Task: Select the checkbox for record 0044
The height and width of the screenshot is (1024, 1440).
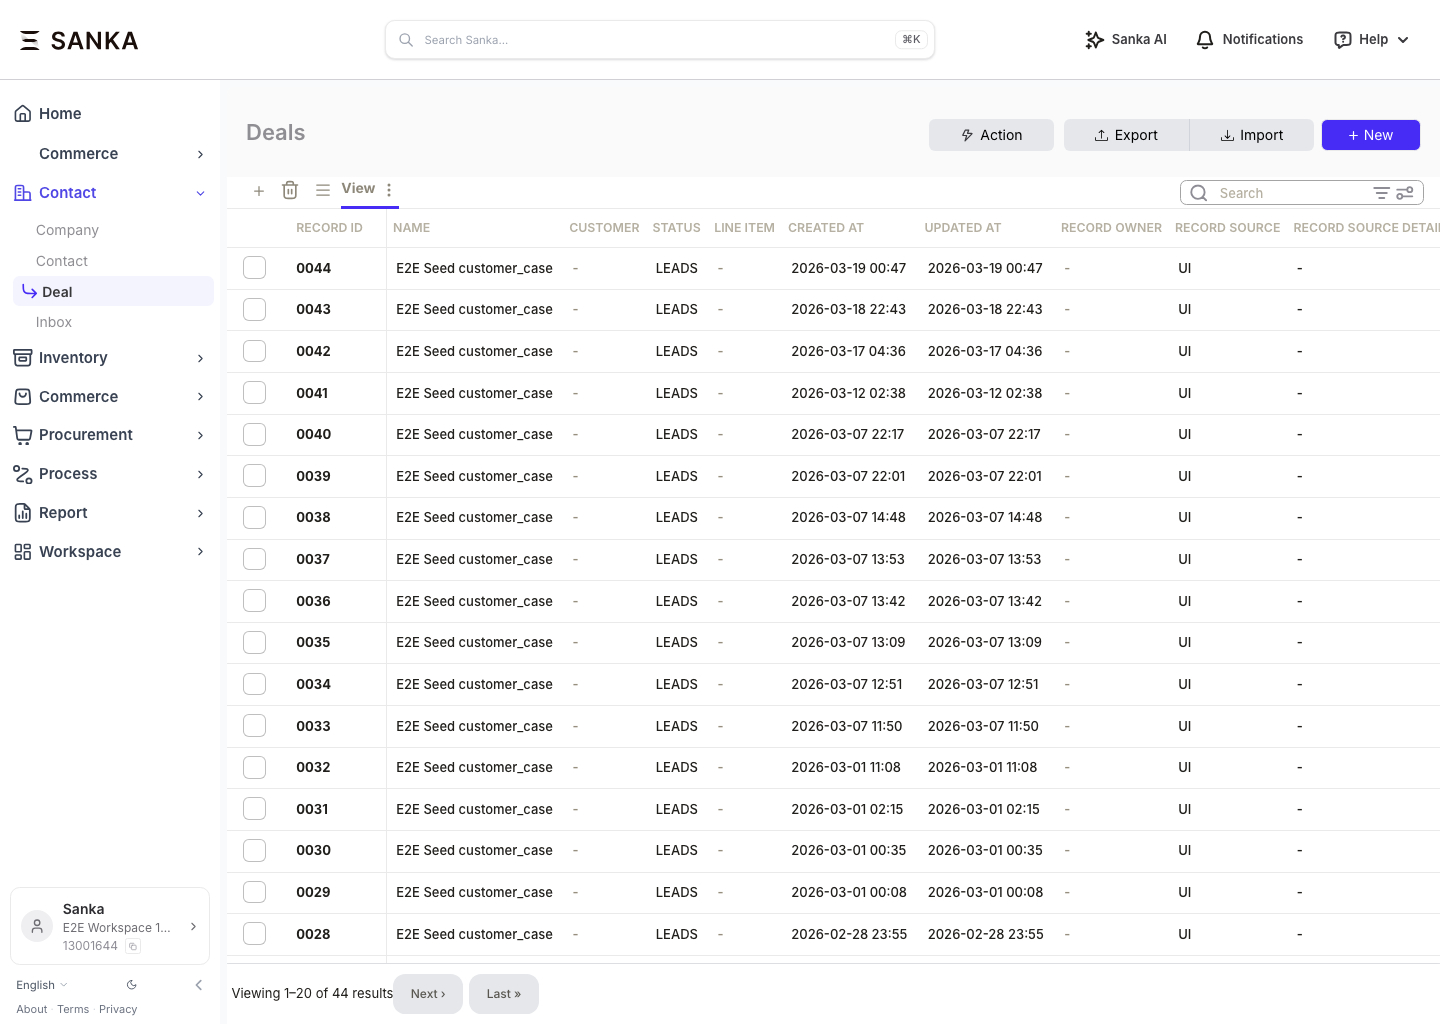Action: click(255, 268)
